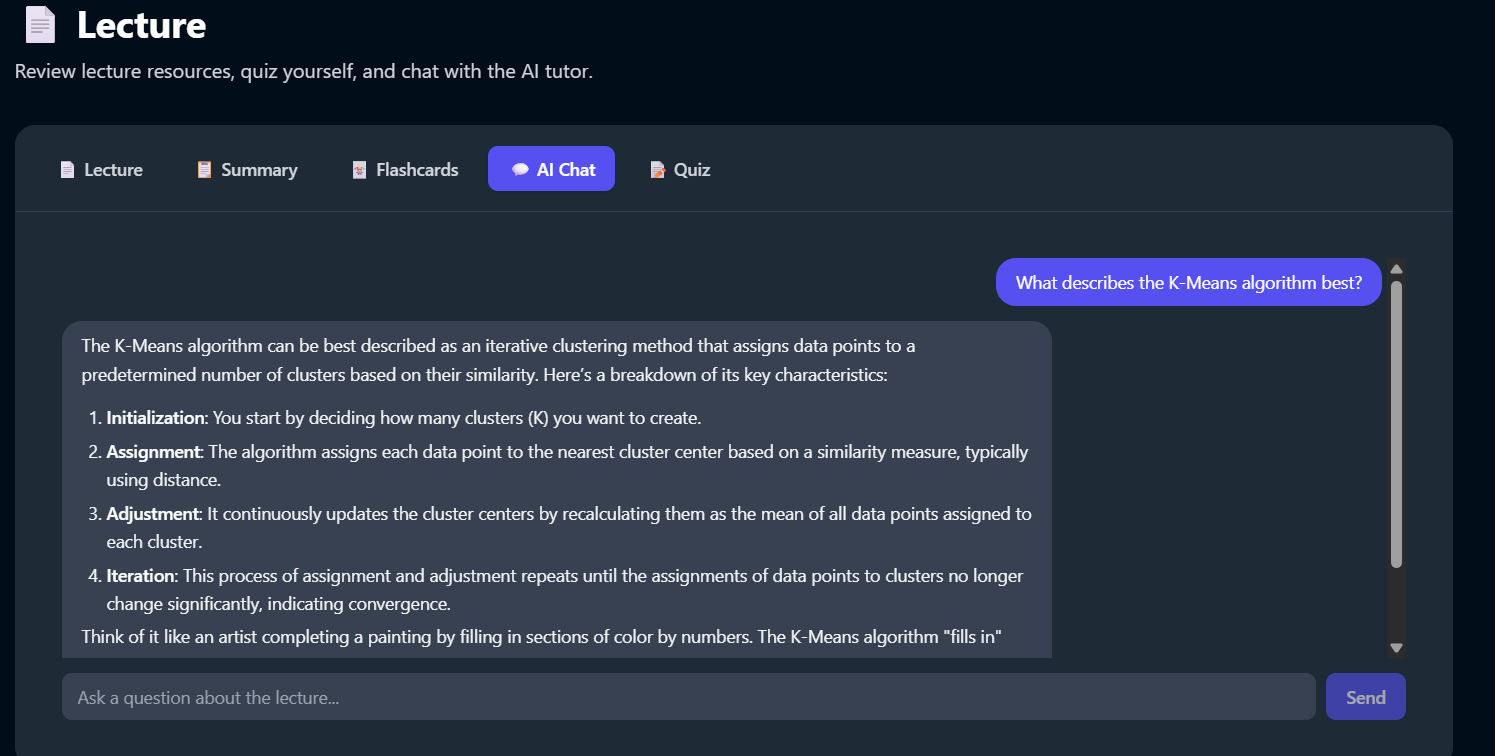Click the Lecture page title
Screen dimensions: 1495x756
point(140,25)
